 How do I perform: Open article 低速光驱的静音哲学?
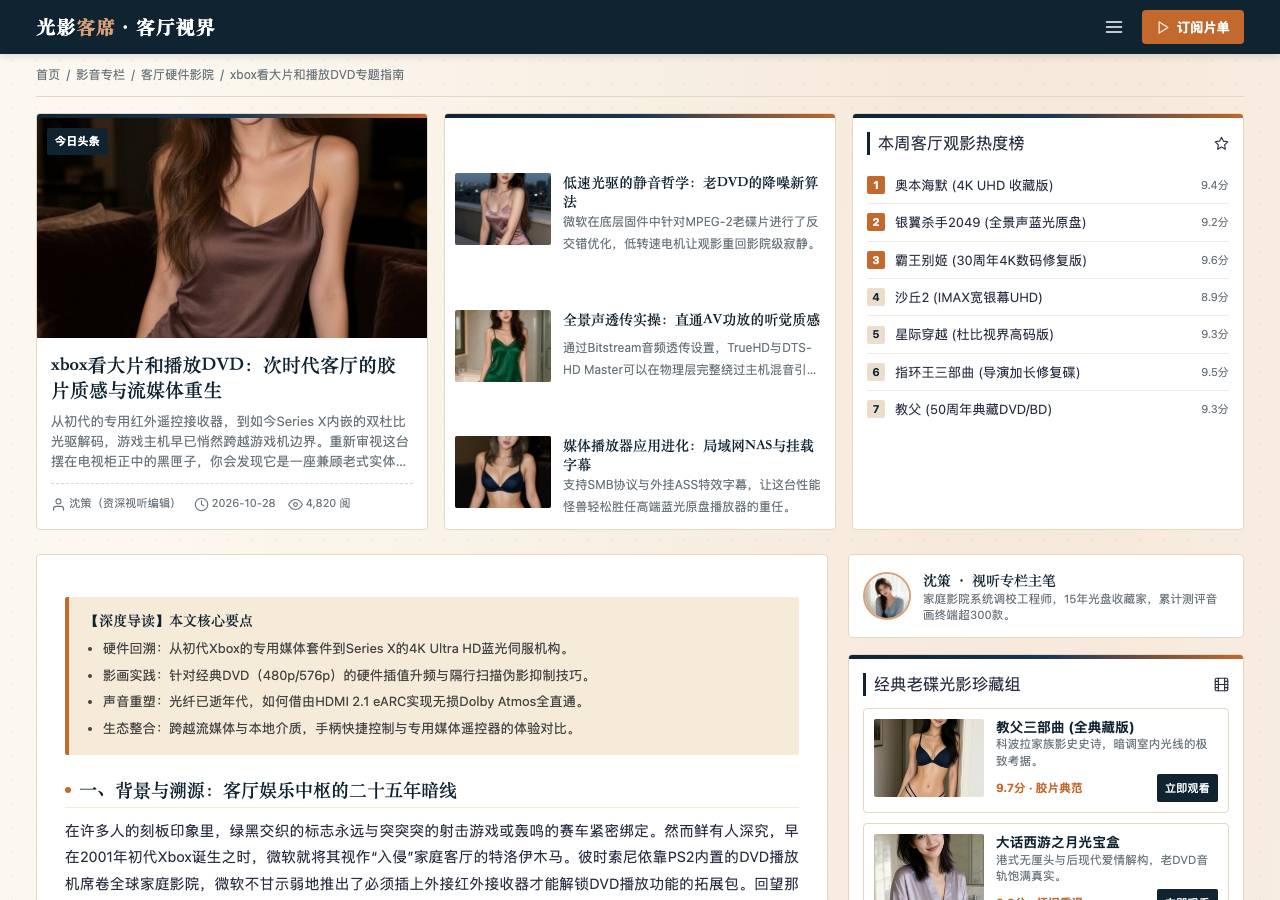pos(691,192)
